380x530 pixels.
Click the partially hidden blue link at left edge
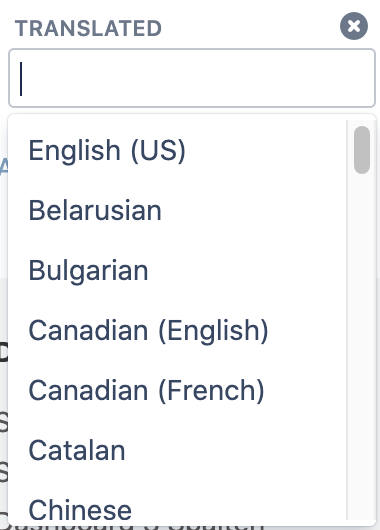4,167
